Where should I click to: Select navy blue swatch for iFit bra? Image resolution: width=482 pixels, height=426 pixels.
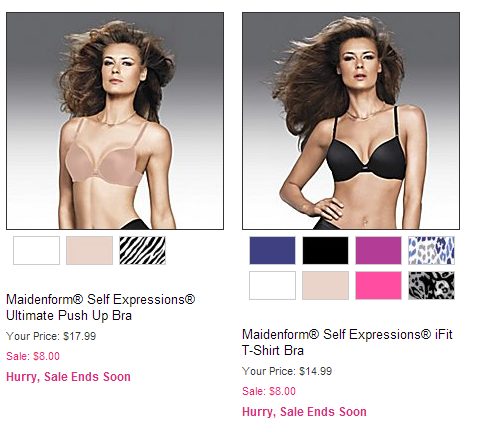(x=272, y=251)
